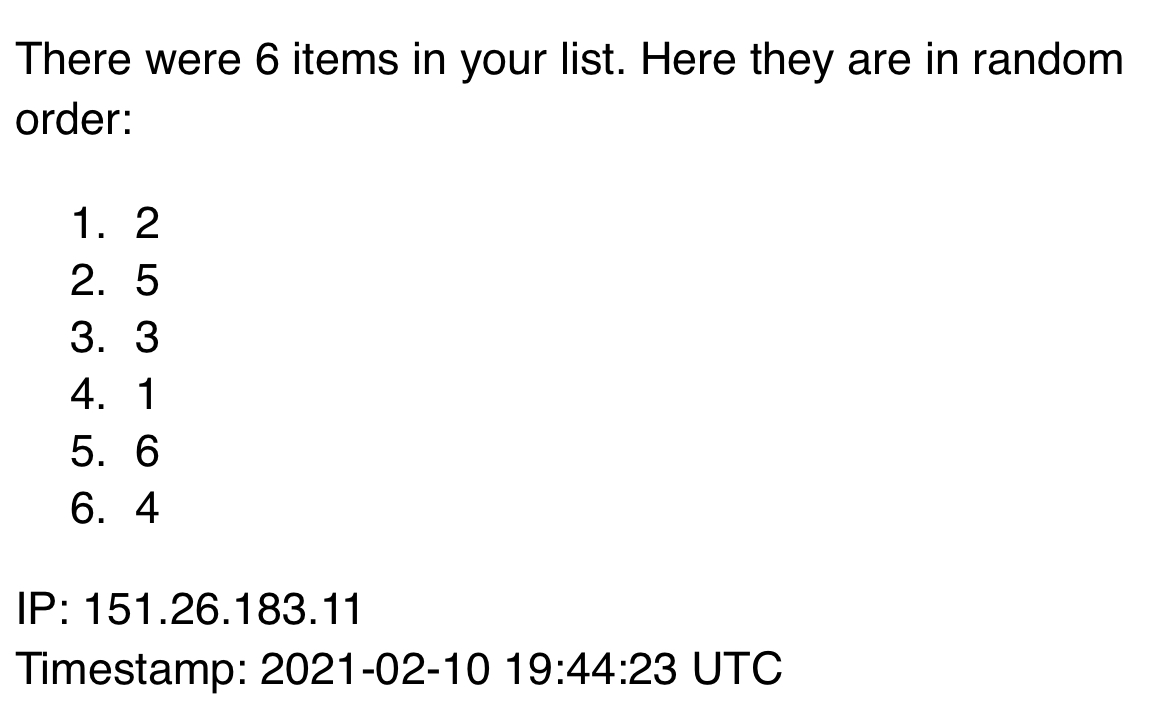Click the "2." list number marker

click(88, 281)
